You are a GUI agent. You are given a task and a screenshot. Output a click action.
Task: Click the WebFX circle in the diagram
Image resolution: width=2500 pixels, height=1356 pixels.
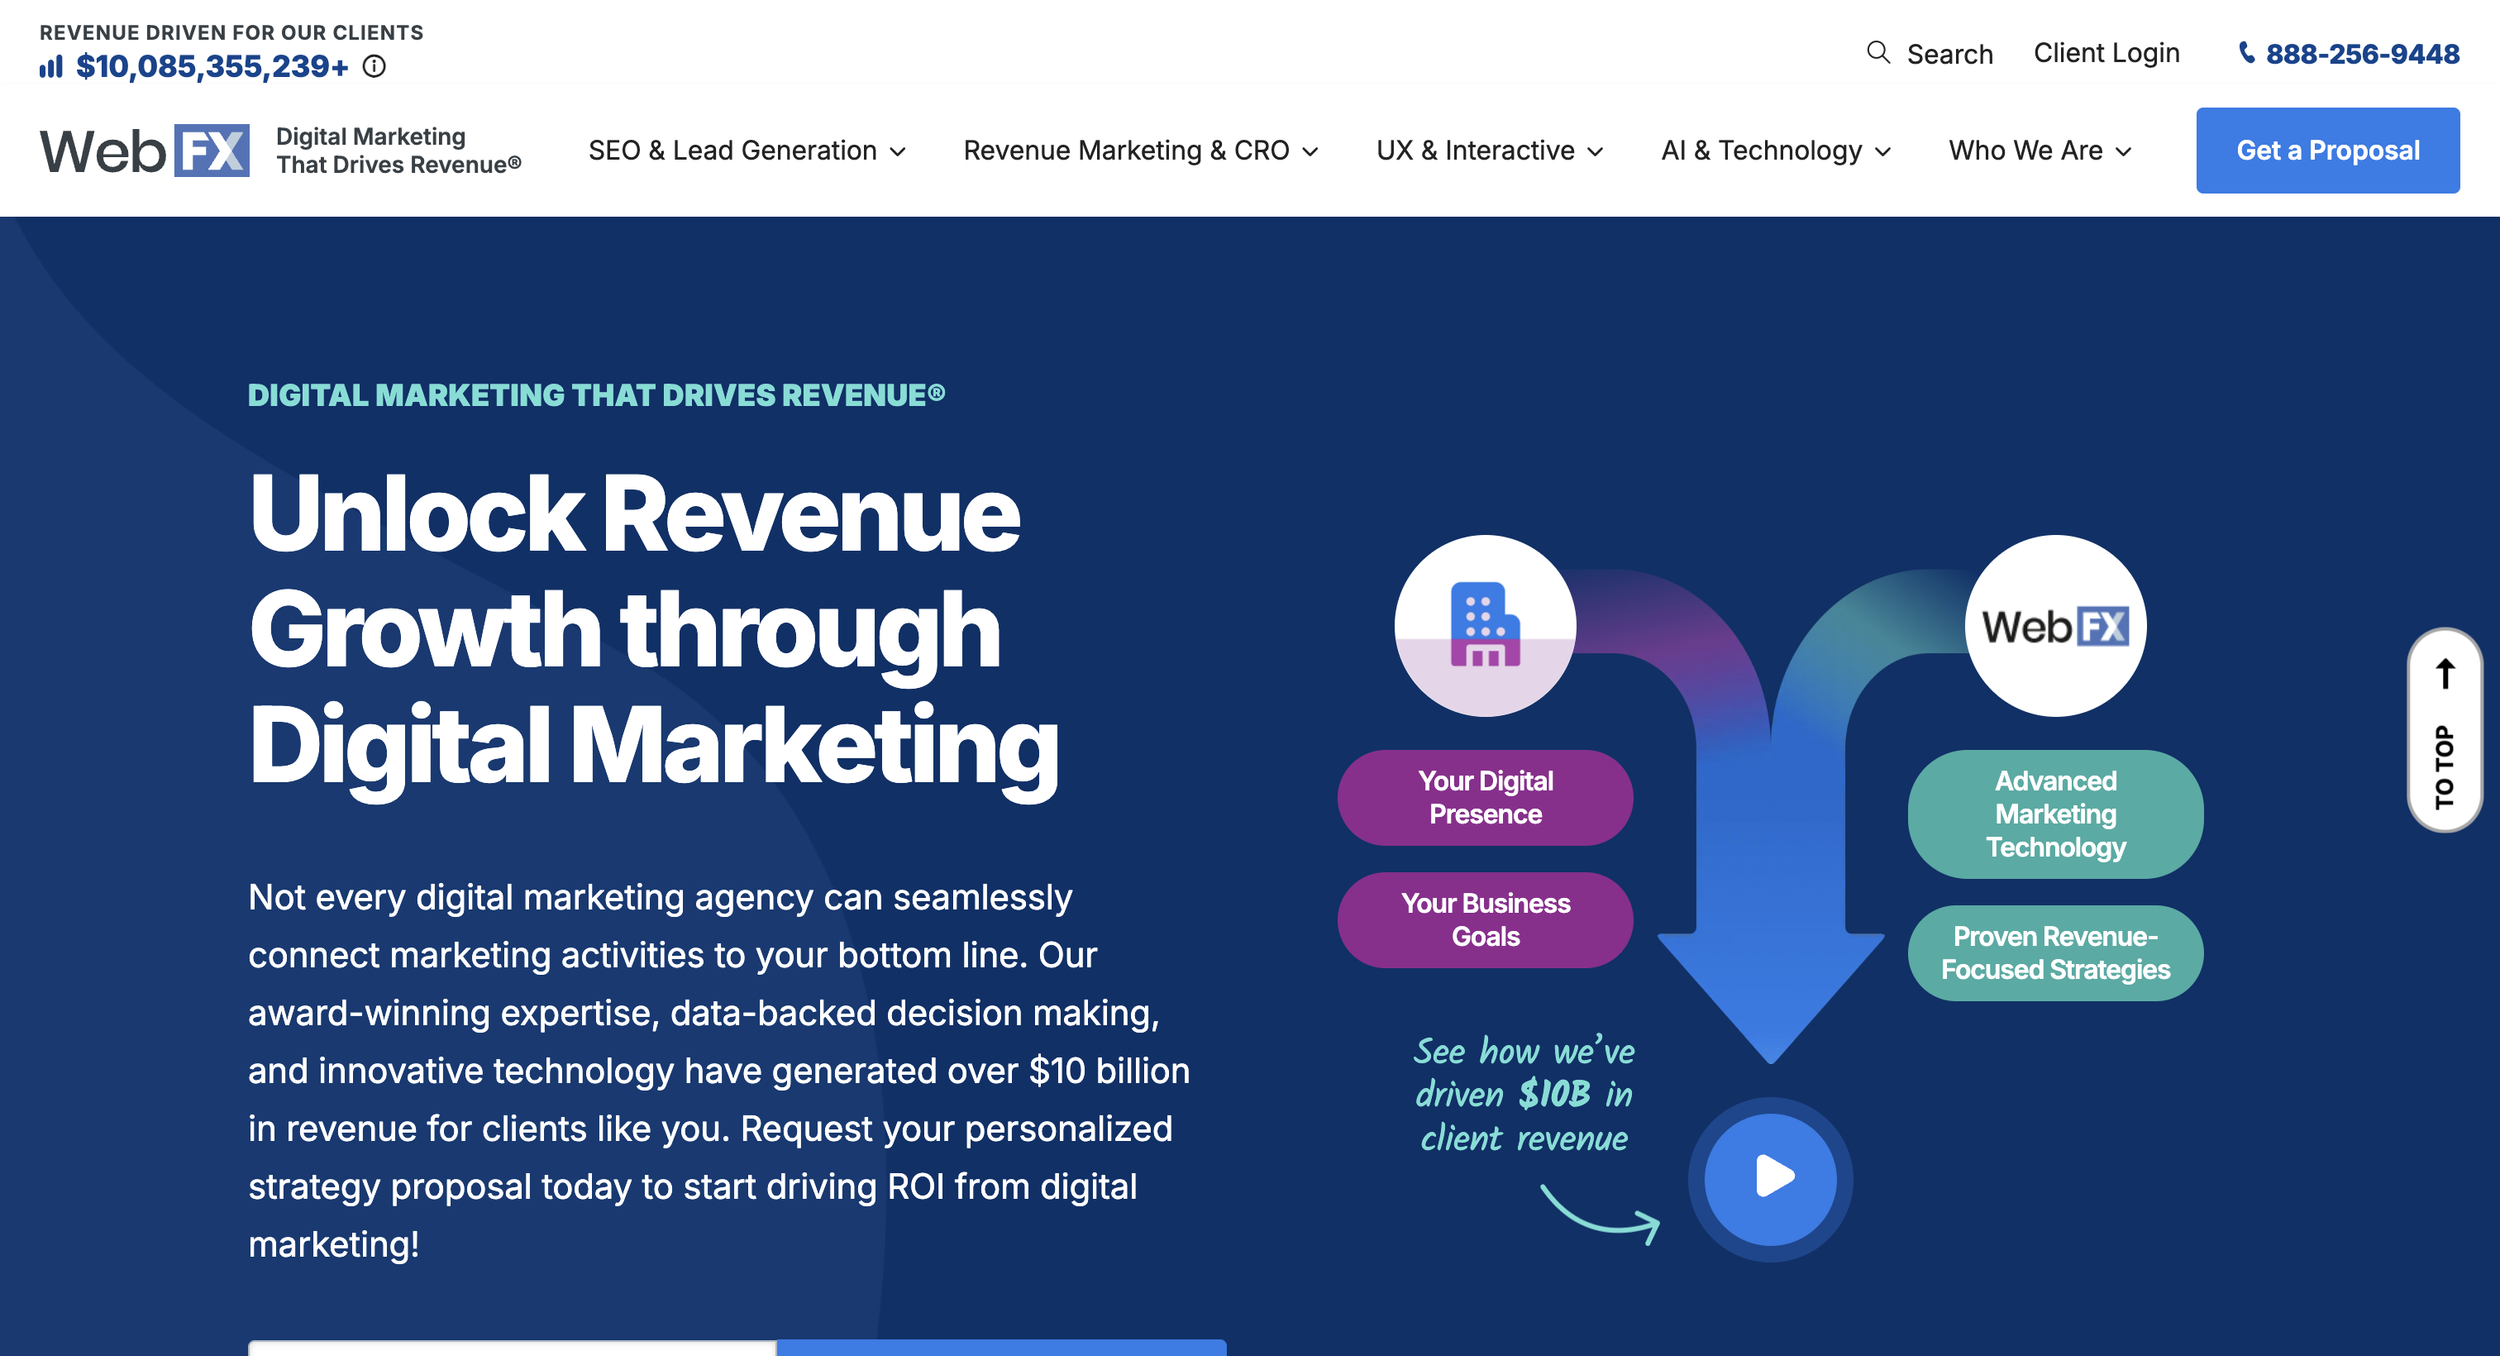click(x=2055, y=626)
